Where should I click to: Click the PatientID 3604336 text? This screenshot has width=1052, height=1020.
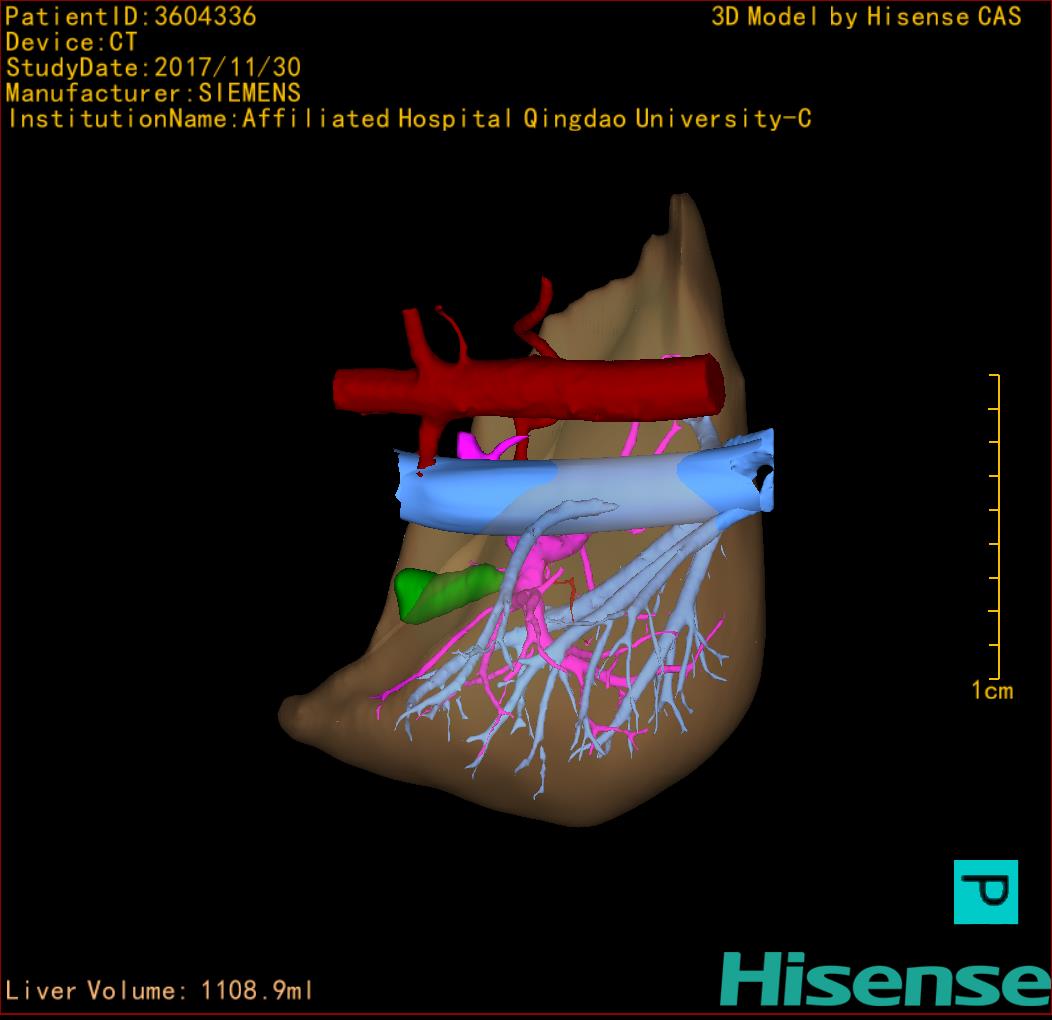tap(131, 17)
